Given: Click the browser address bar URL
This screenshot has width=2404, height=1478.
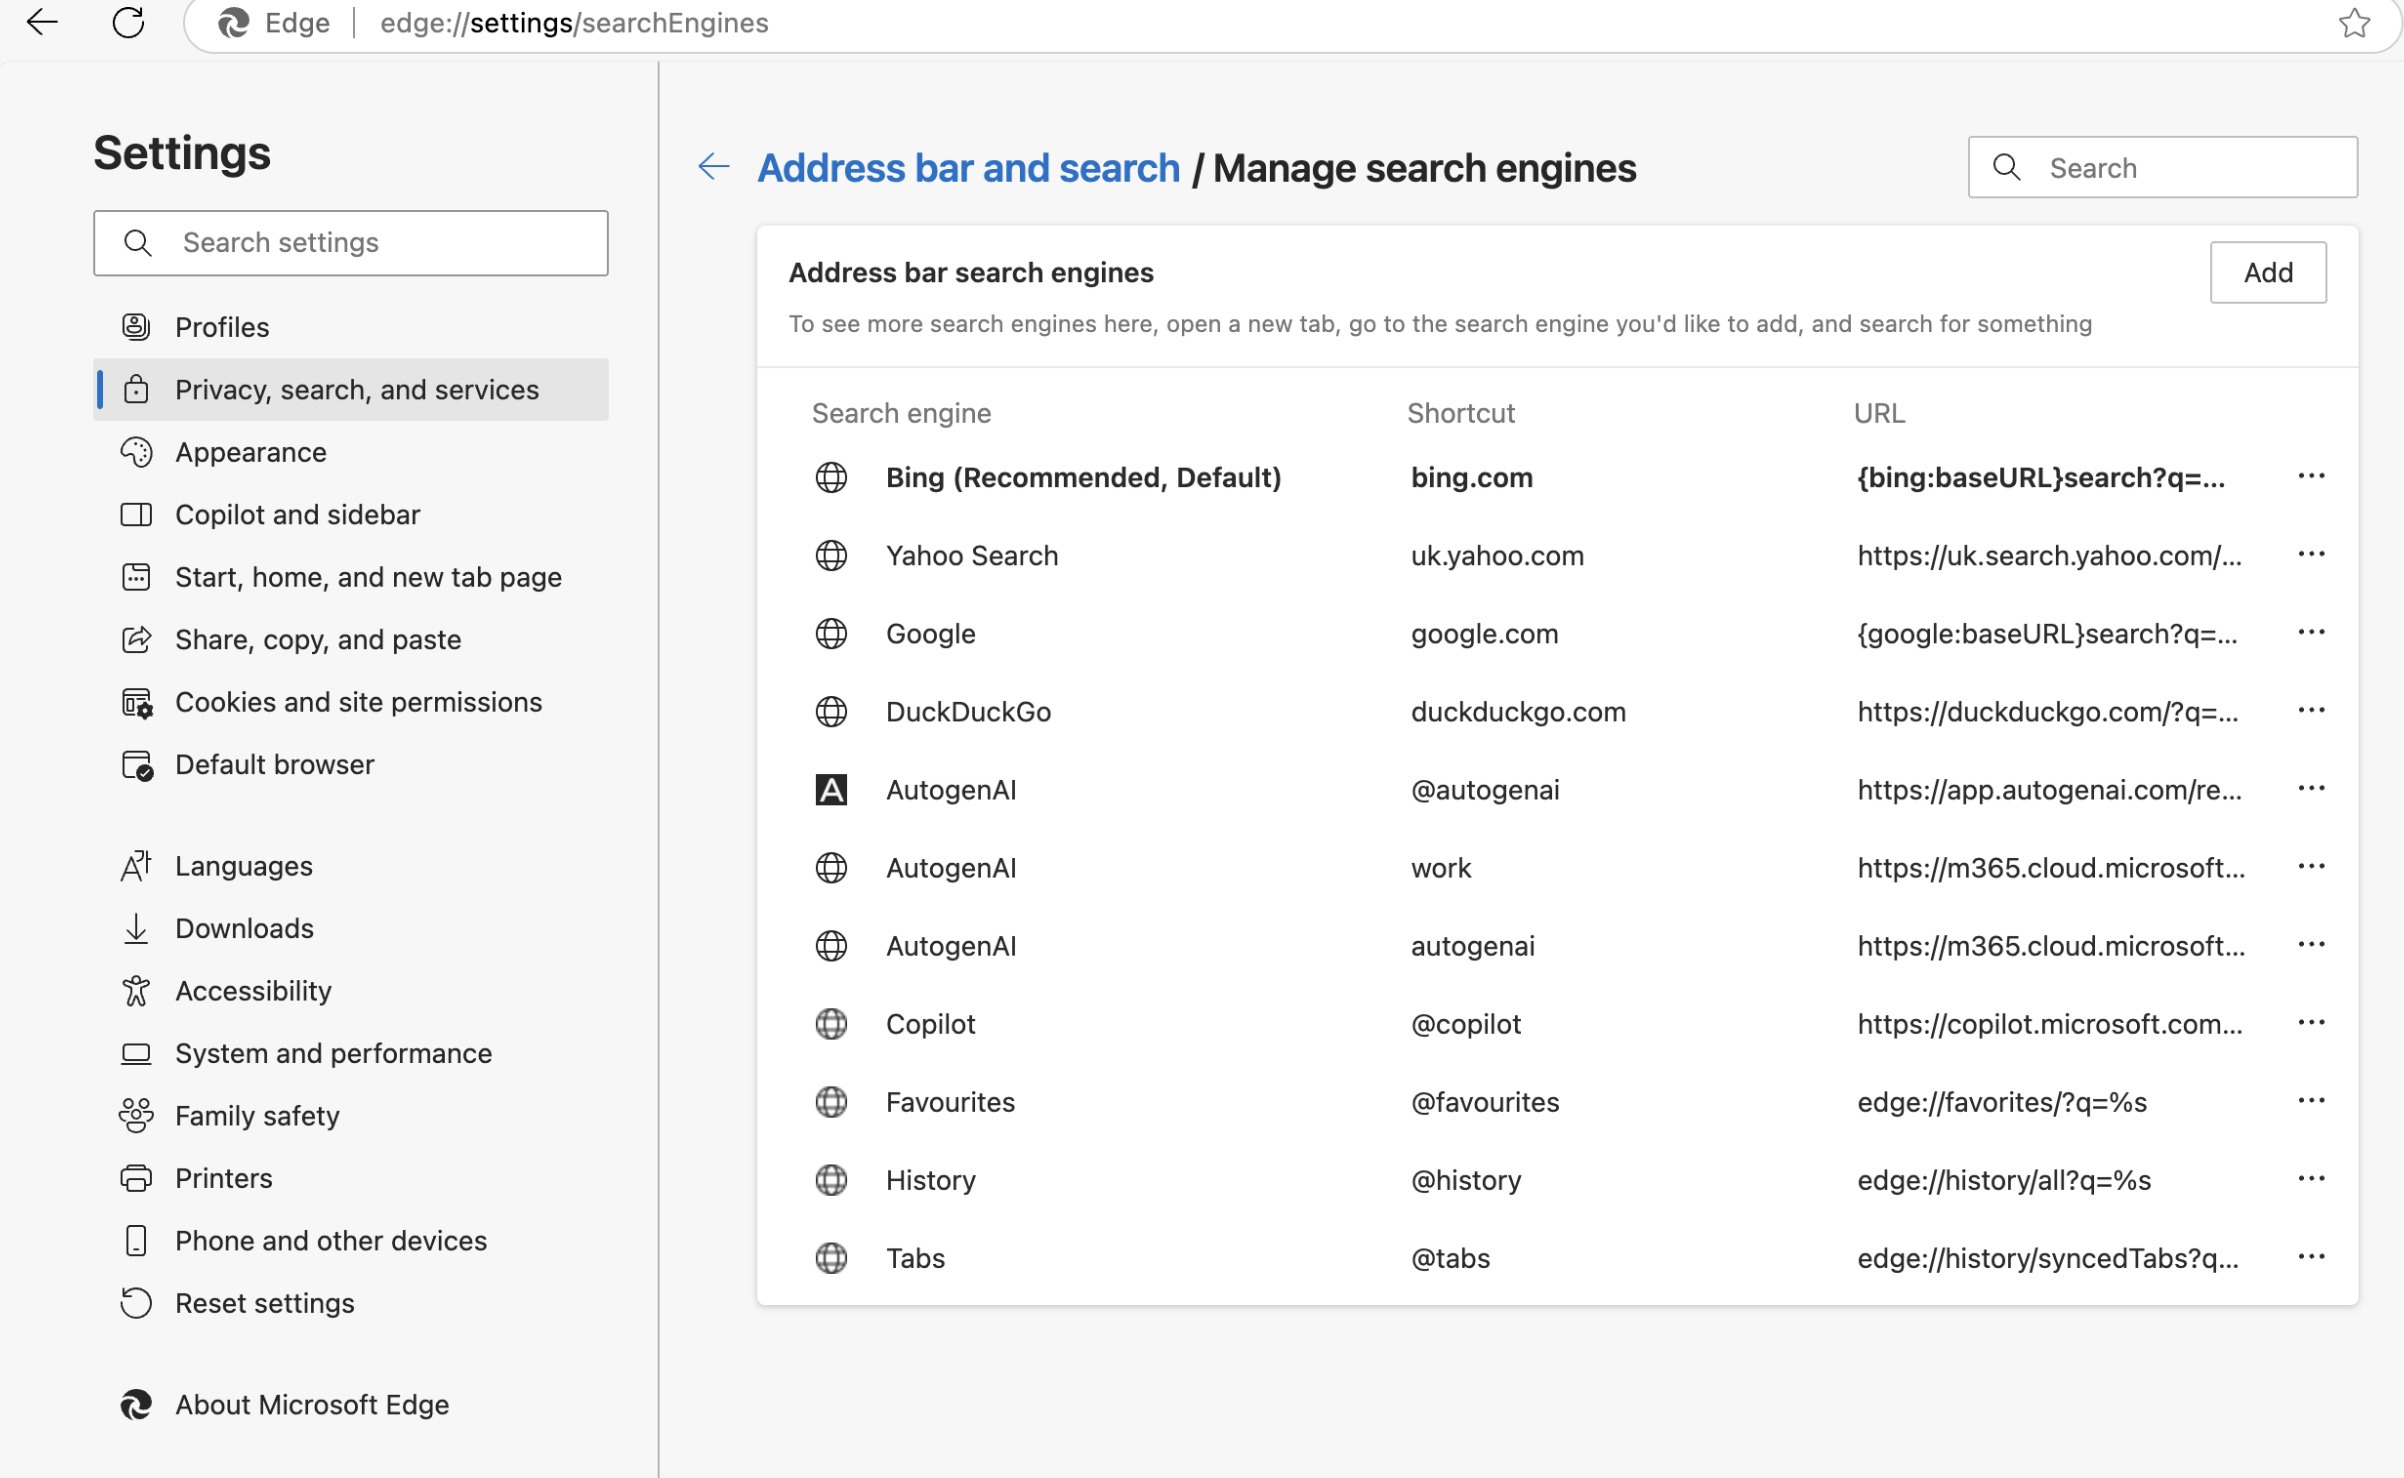Looking at the screenshot, I should (574, 23).
